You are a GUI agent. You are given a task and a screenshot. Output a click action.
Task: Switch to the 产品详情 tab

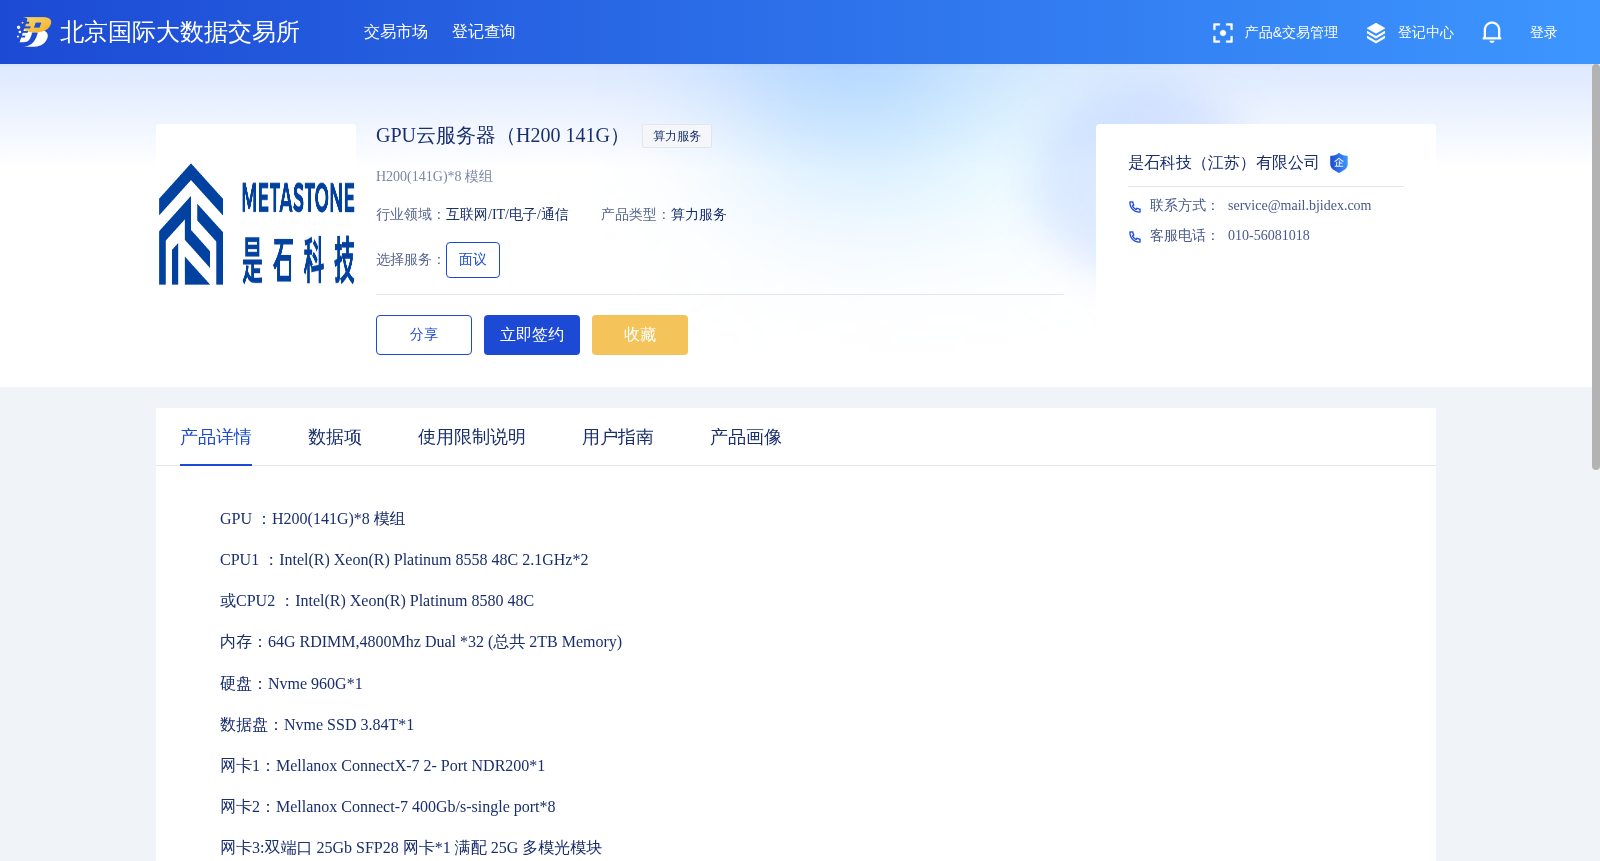pos(216,437)
